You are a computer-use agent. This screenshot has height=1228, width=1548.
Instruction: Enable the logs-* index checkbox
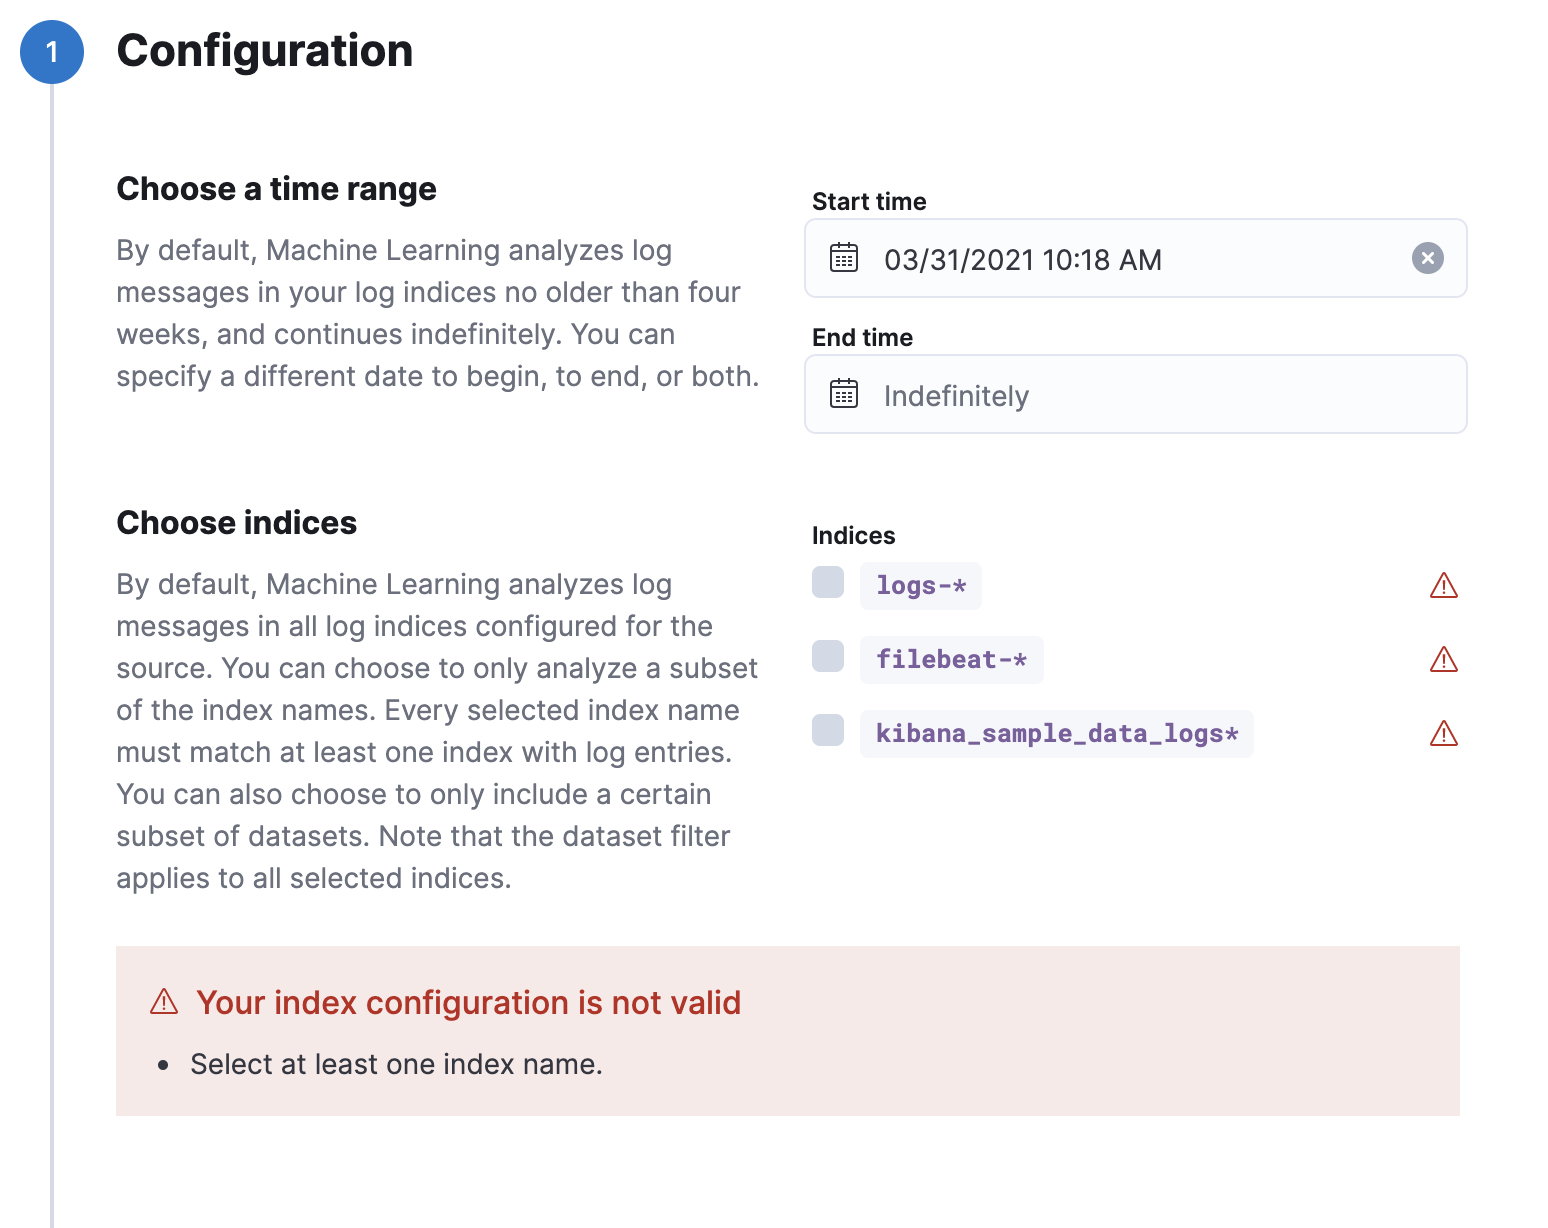pos(828,582)
